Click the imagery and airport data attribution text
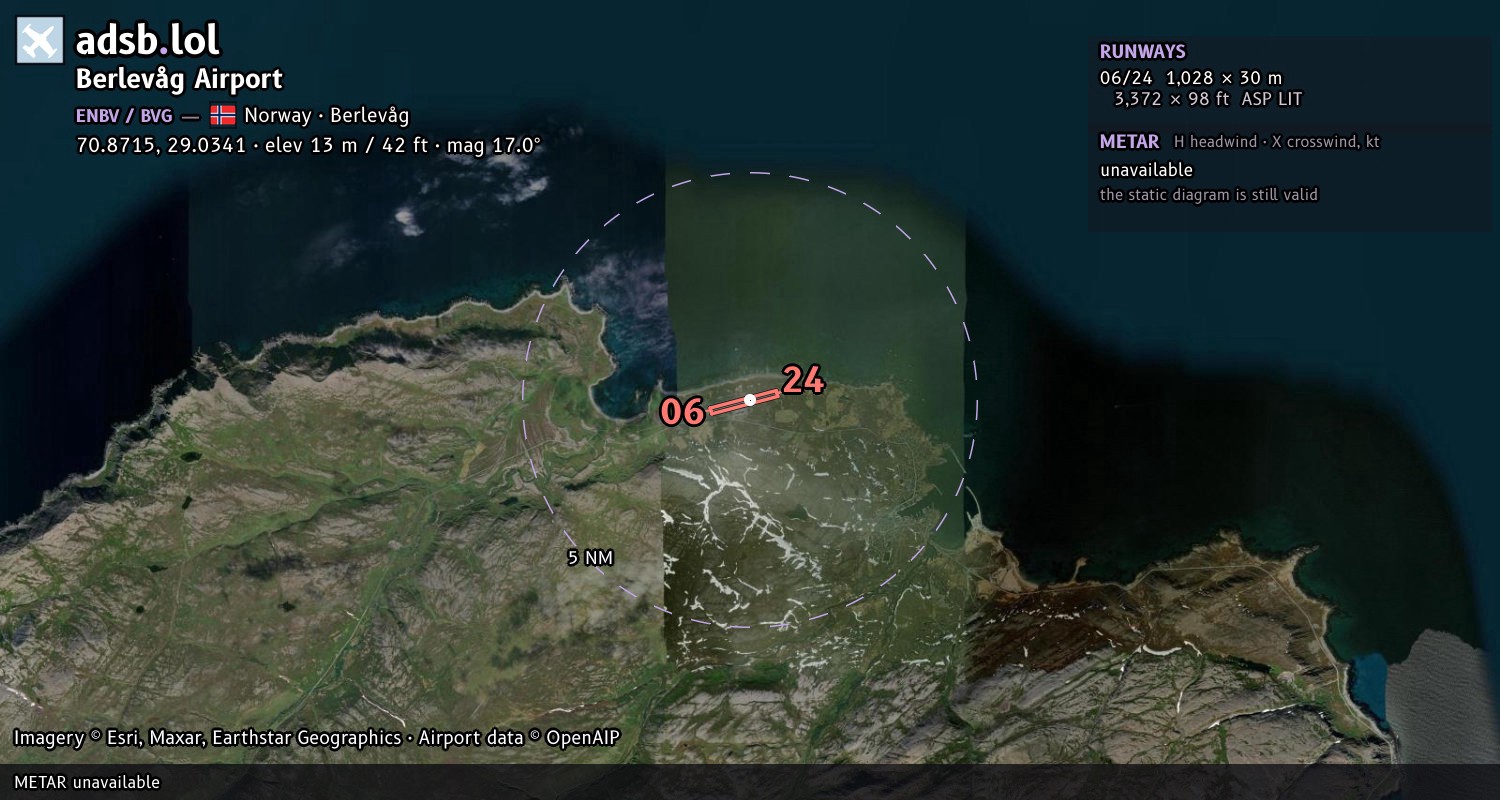This screenshot has height=800, width=1500. pyautogui.click(x=317, y=738)
